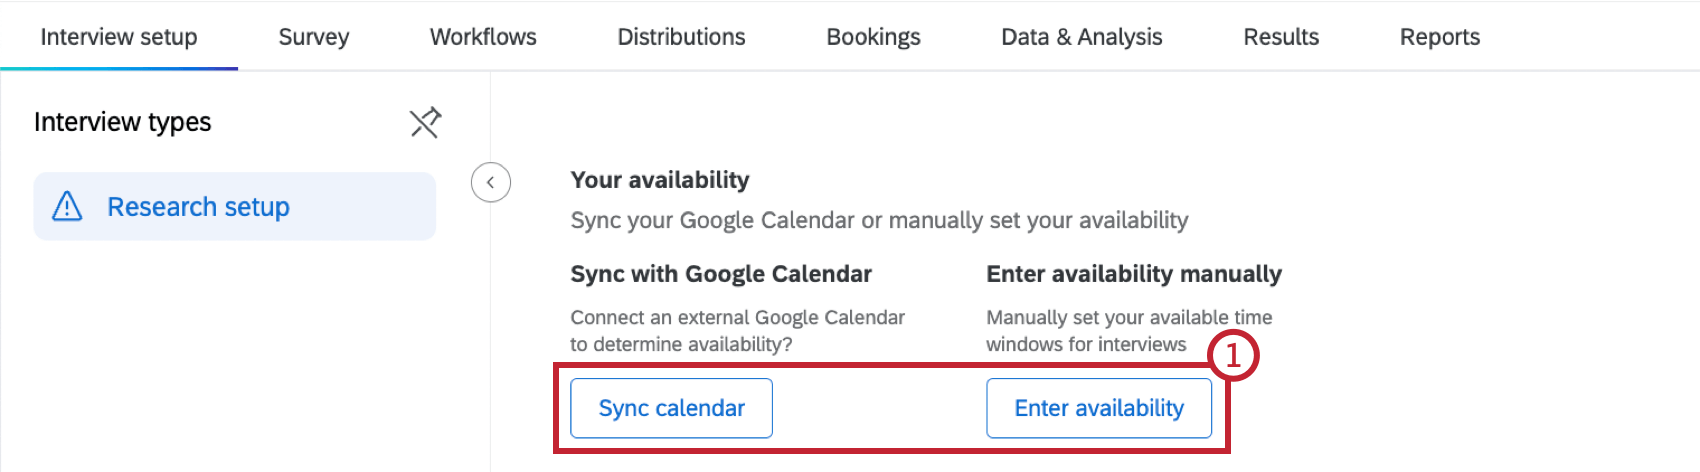
Task: Switch to the Bookings tab
Action: (x=873, y=37)
